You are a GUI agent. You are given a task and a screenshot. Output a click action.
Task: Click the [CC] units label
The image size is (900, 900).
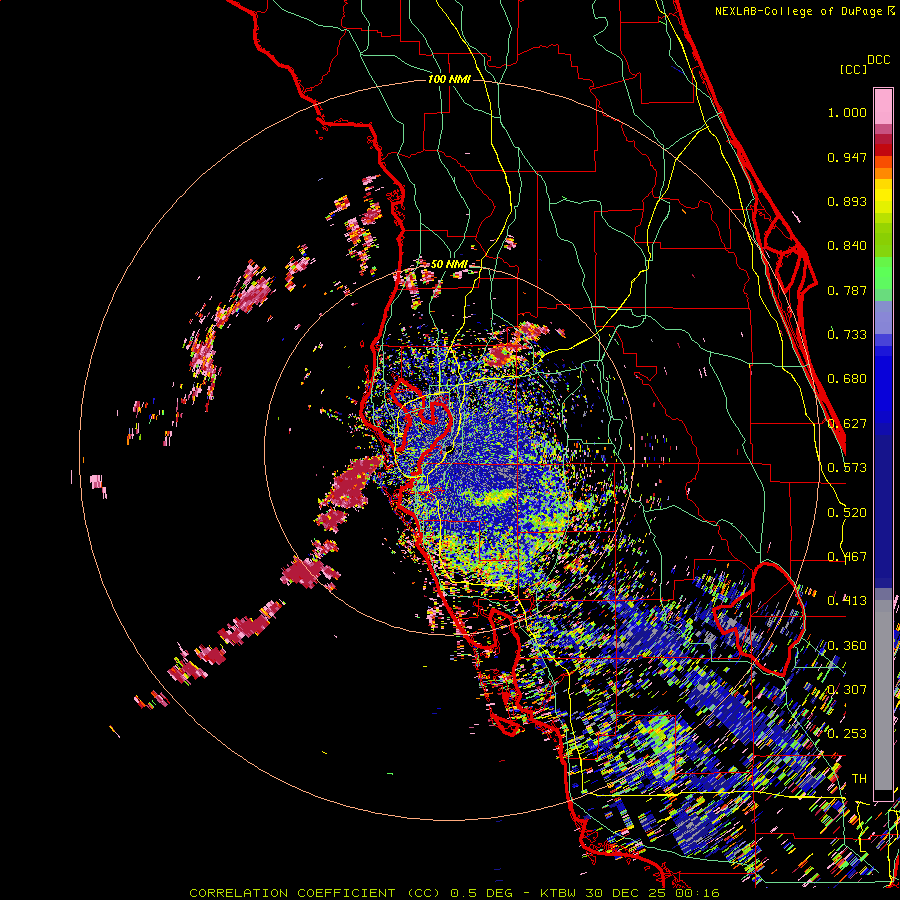tap(854, 69)
